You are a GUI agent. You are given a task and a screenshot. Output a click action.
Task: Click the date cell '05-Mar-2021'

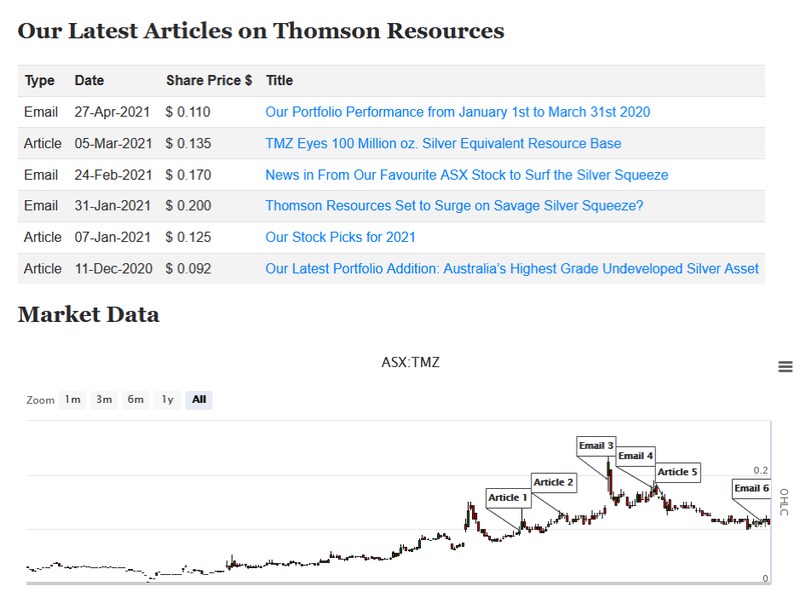point(113,143)
